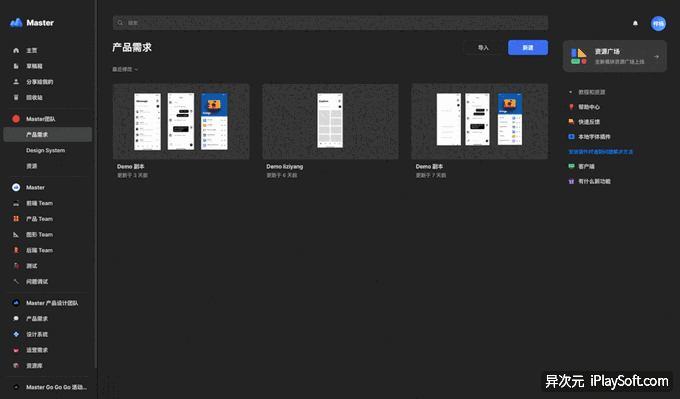Open the 主页 home icon in sidebar

point(16,50)
